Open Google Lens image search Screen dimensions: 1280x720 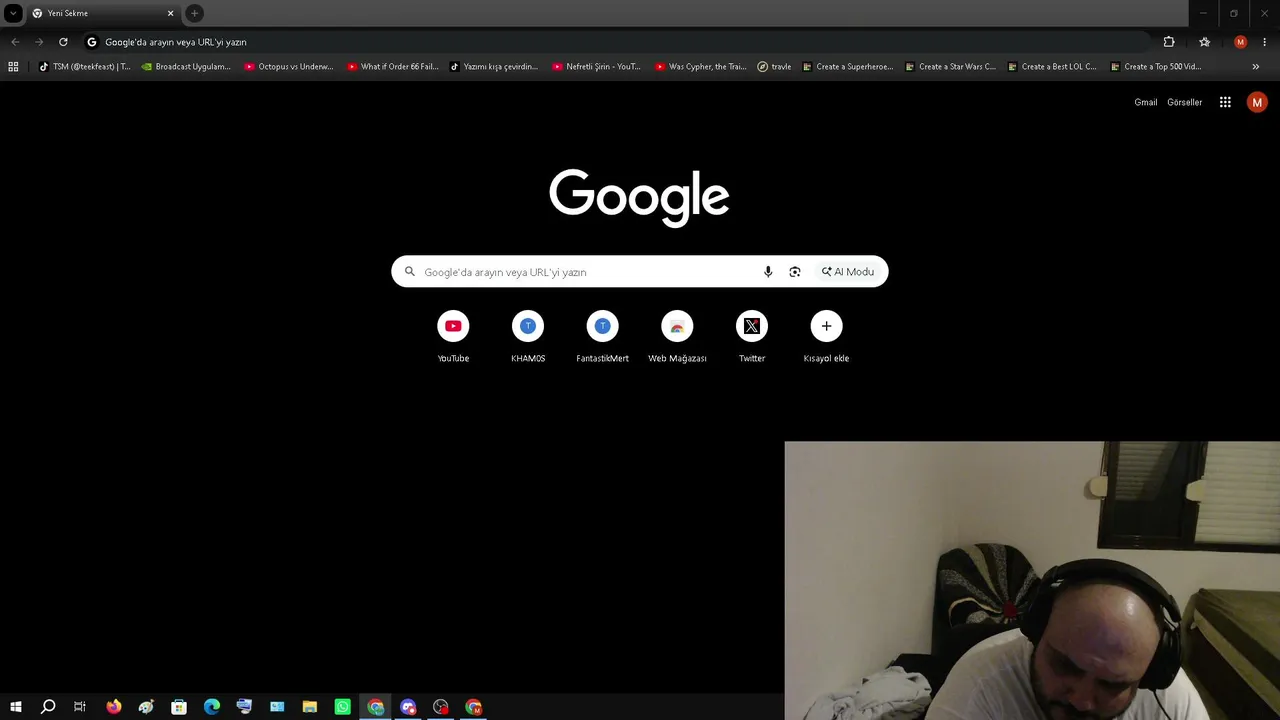click(795, 272)
